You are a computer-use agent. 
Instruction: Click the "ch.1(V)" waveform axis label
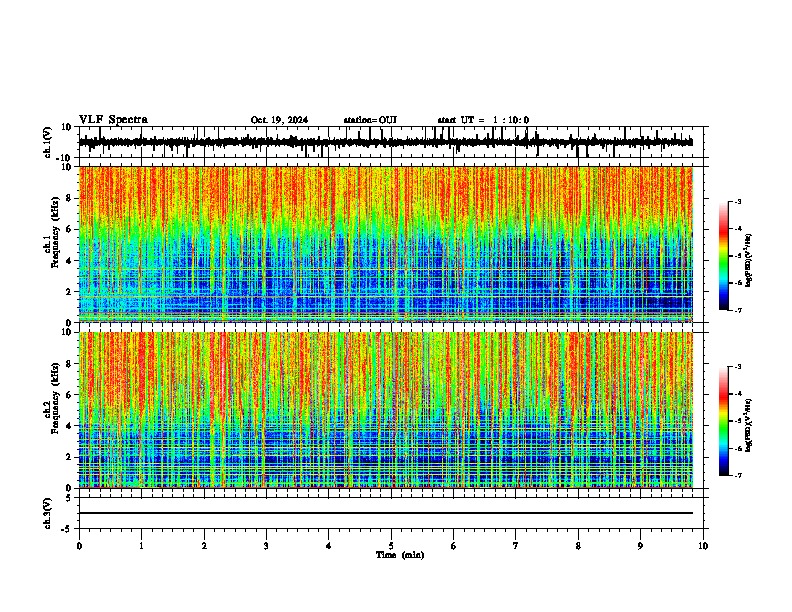tap(48, 142)
